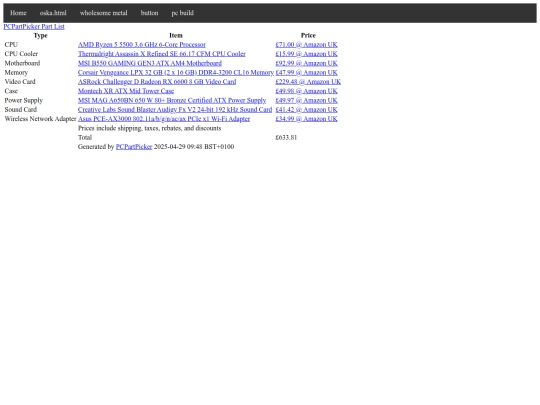Screen dimensions: 540x405
Task: Open AMD Ryzen 5 5500 processor link
Action: [142, 45]
